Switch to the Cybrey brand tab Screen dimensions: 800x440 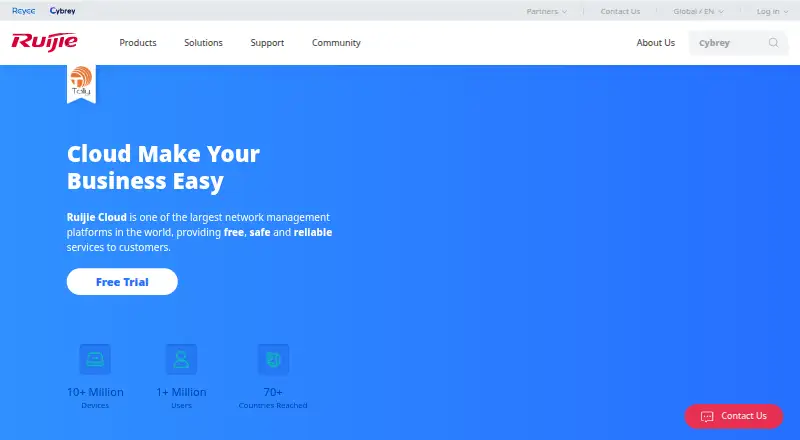point(63,11)
